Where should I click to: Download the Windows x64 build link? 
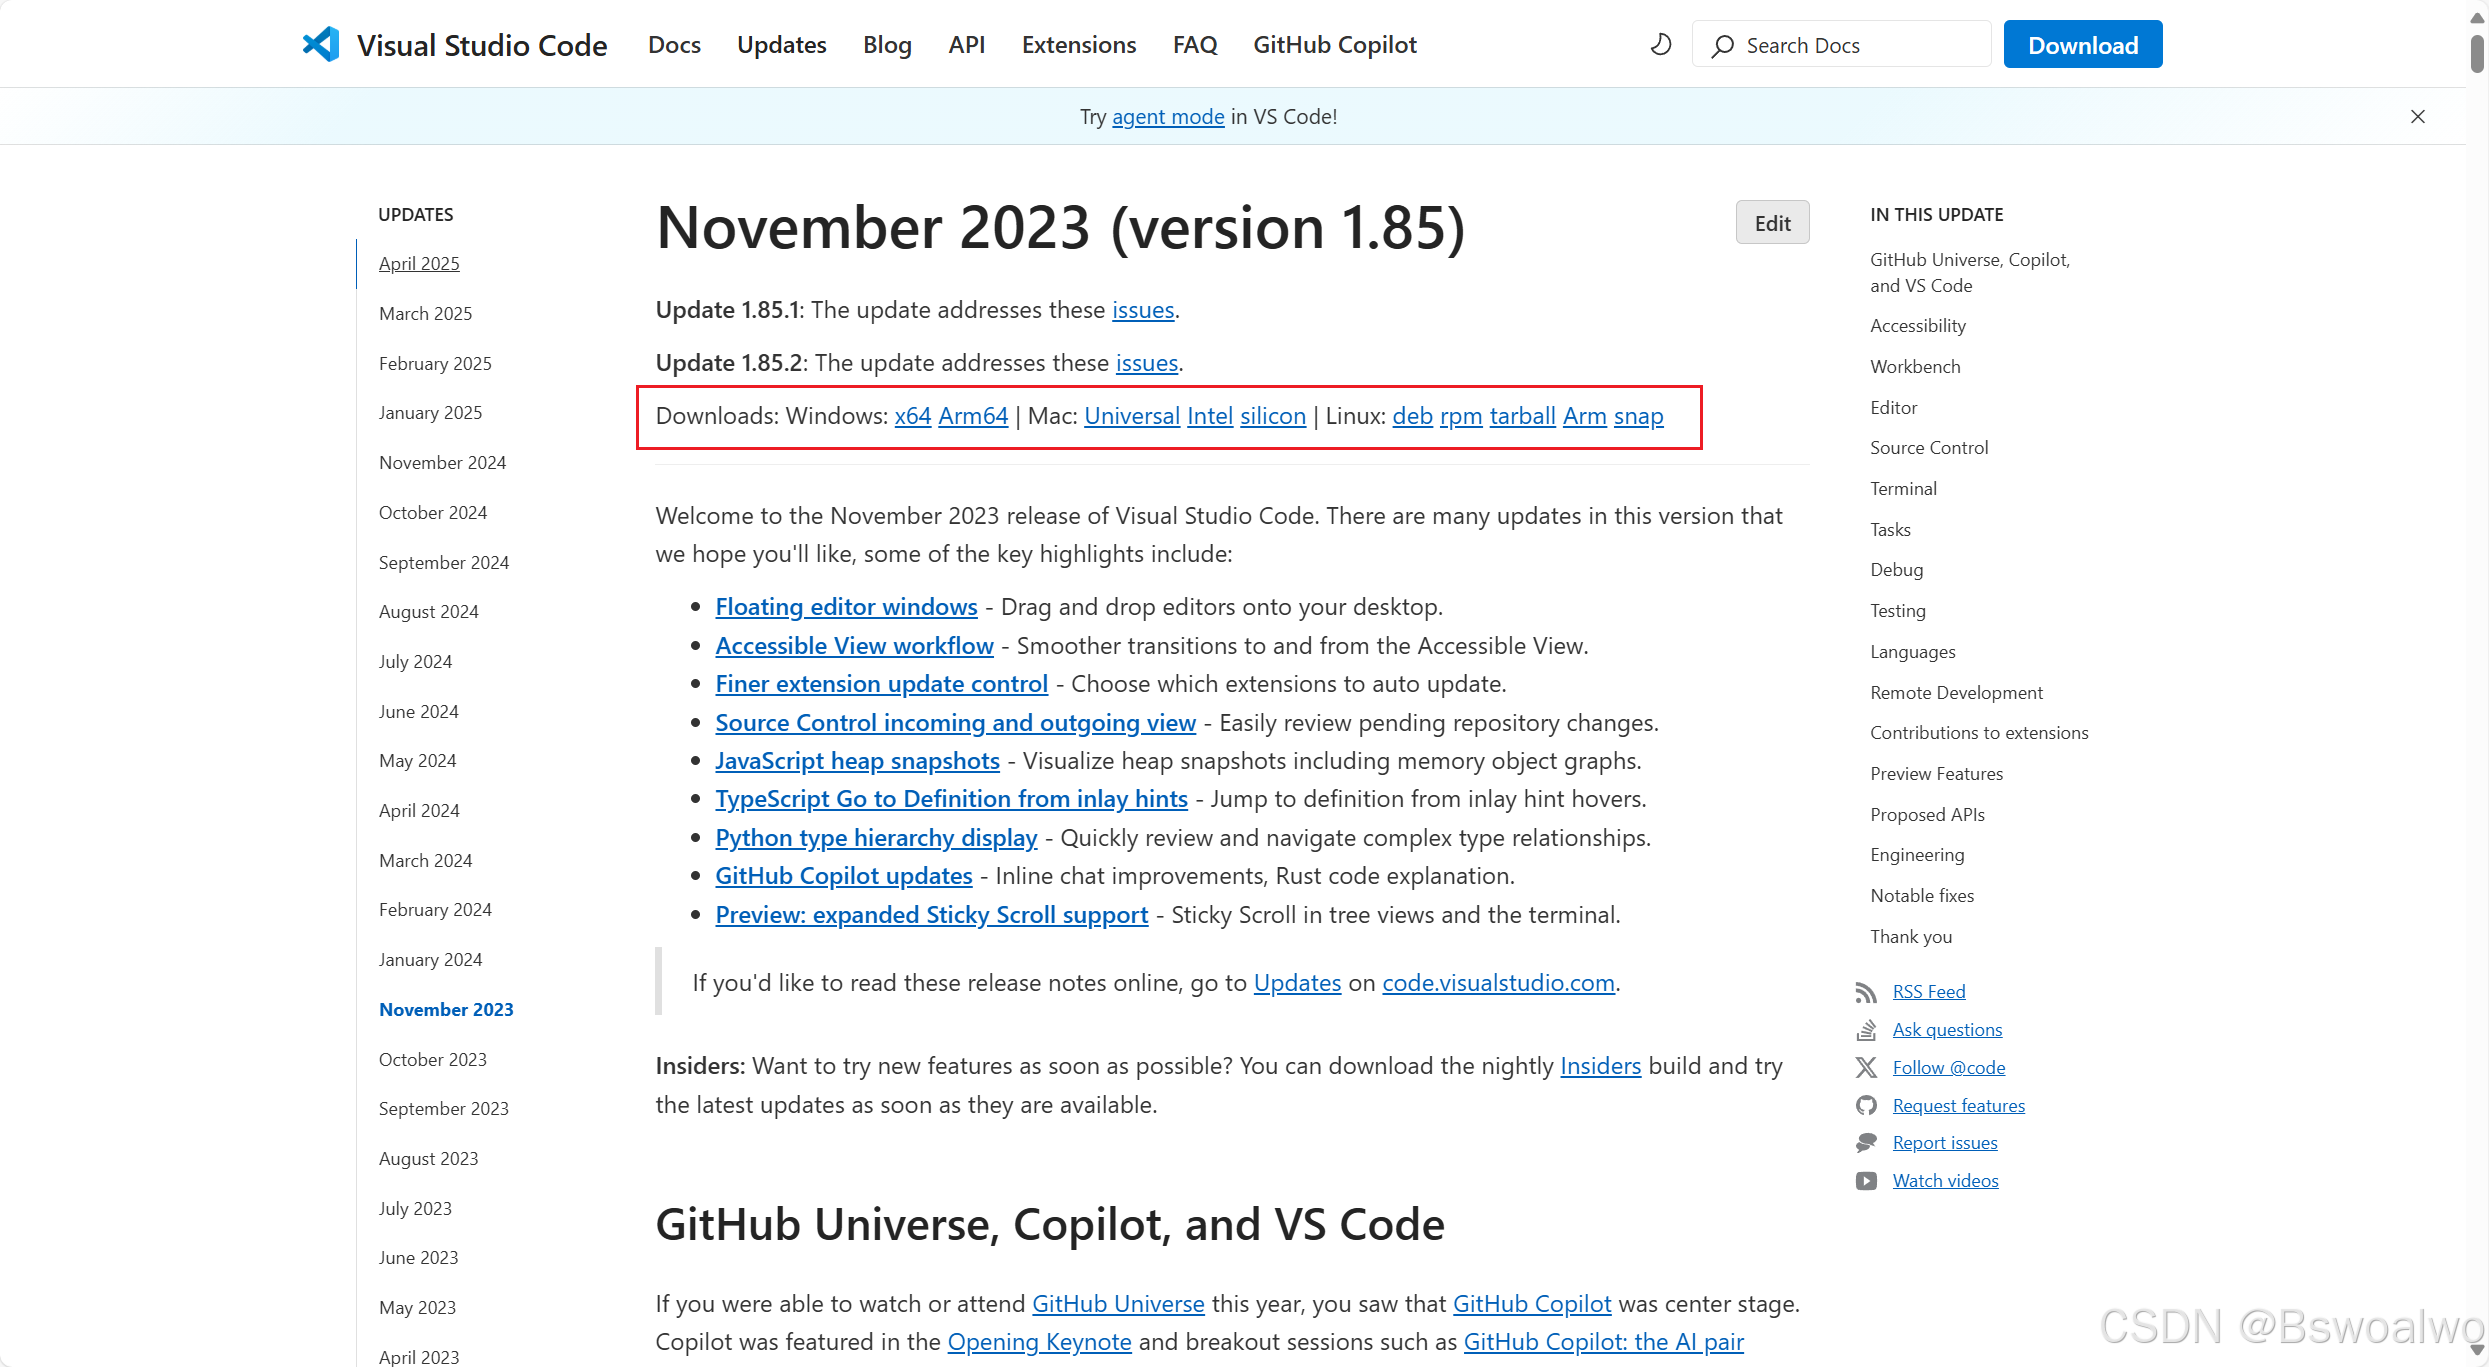(912, 416)
